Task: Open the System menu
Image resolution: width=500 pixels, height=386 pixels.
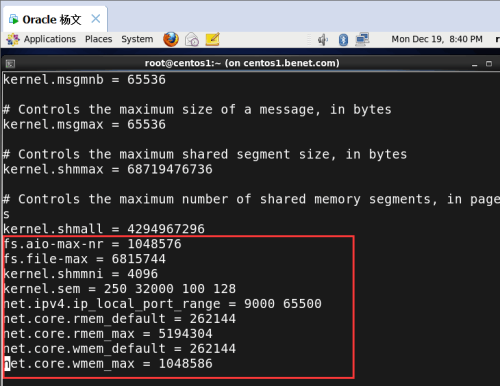Action: (137, 39)
